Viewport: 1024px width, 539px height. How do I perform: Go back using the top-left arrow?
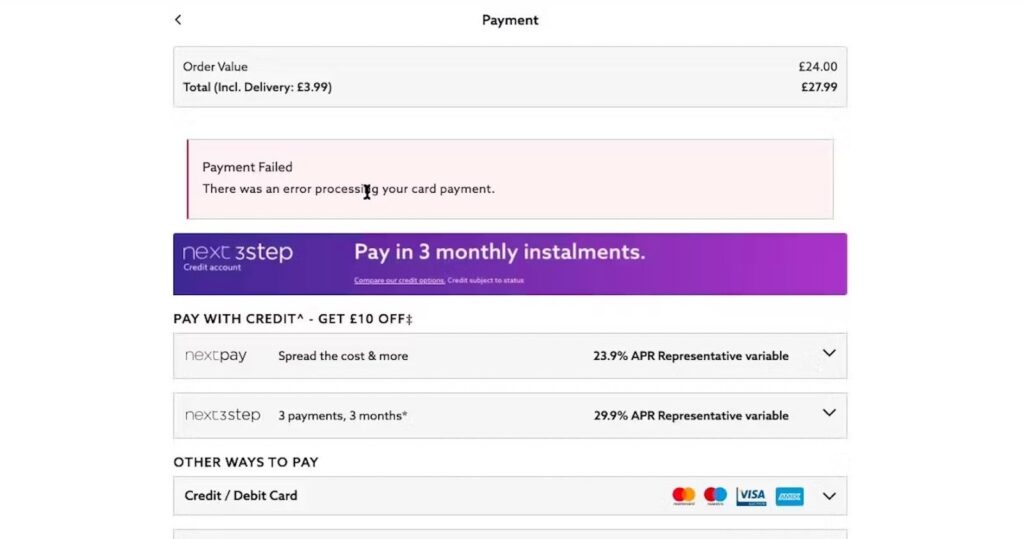tap(178, 20)
